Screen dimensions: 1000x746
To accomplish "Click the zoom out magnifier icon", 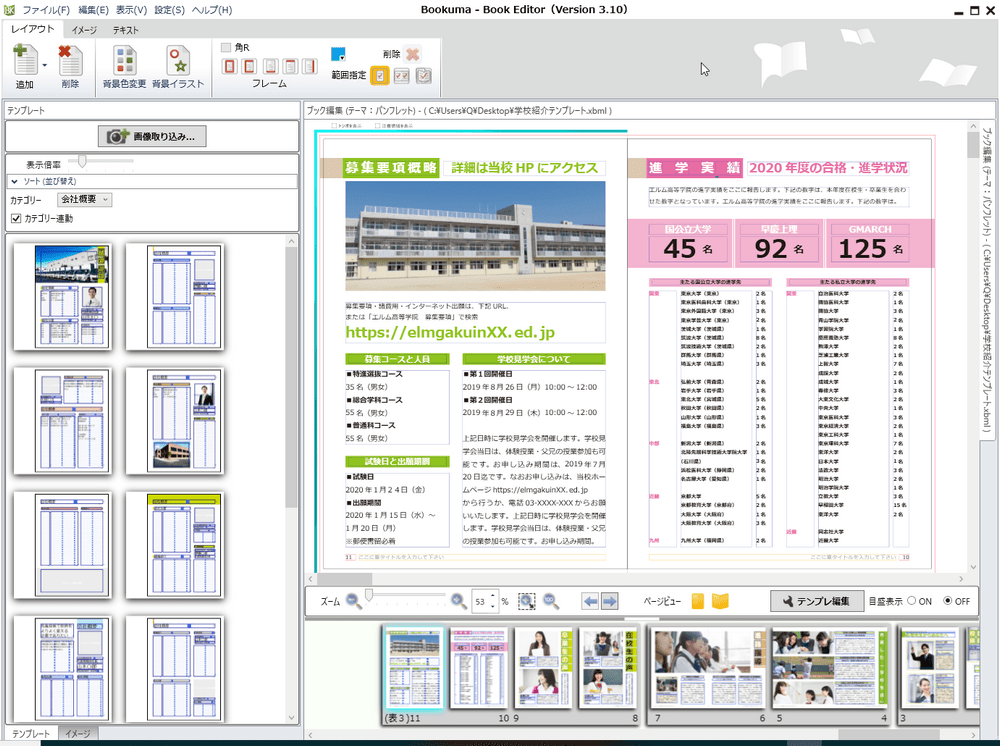I will click(x=353, y=601).
